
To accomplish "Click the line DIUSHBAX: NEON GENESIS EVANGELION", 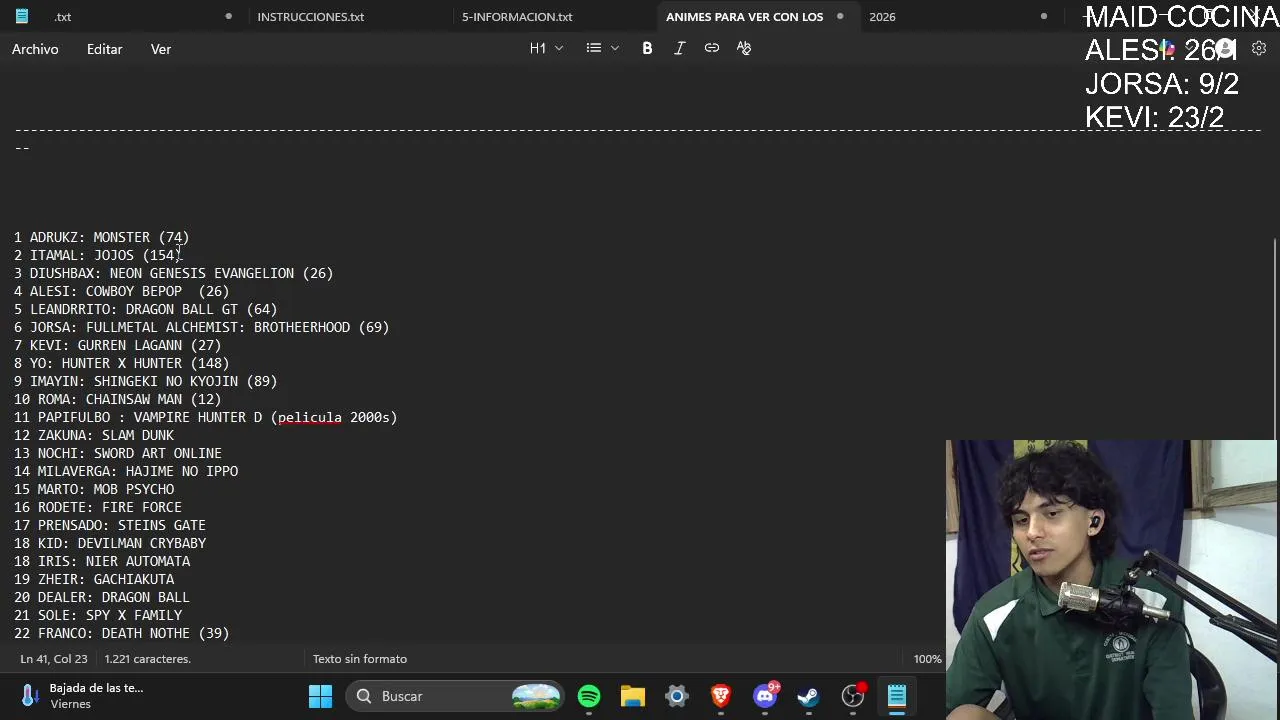I will (173, 273).
